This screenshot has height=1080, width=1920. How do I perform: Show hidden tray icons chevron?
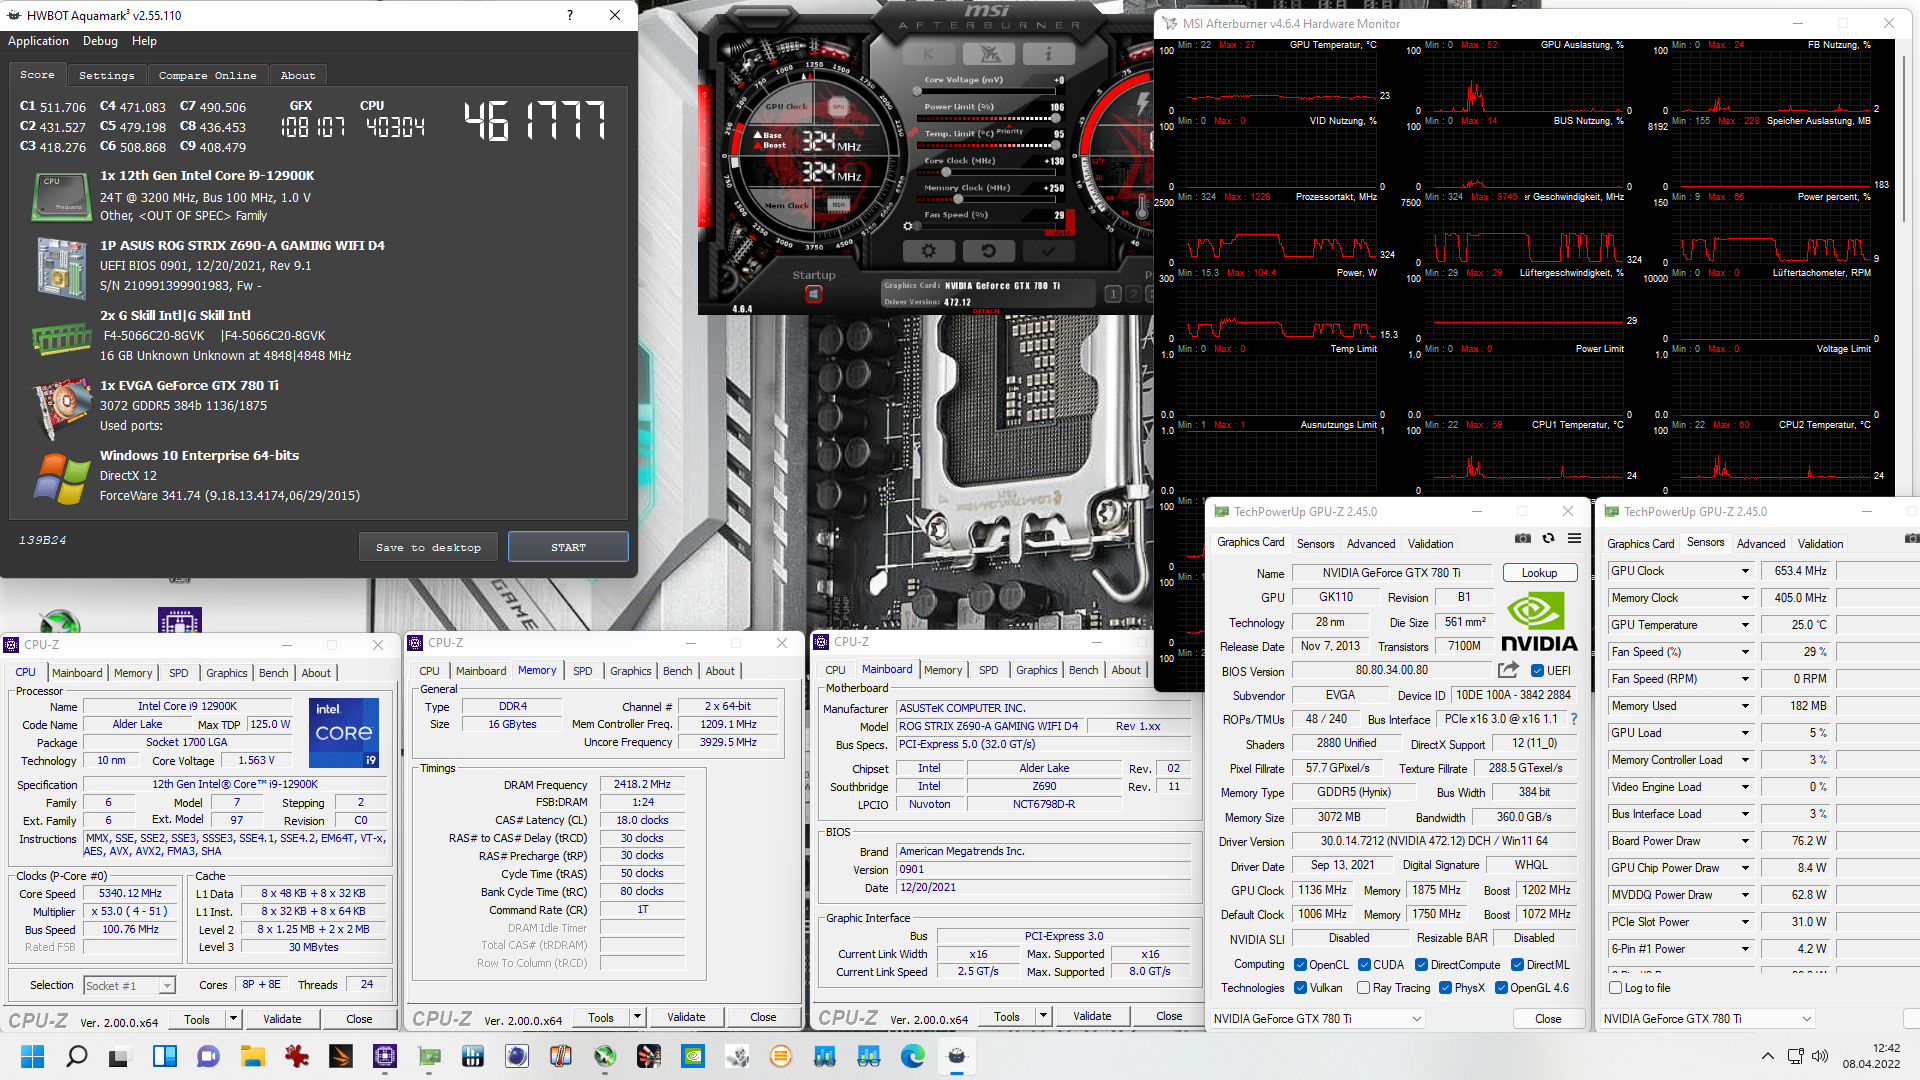pos(1767,1056)
